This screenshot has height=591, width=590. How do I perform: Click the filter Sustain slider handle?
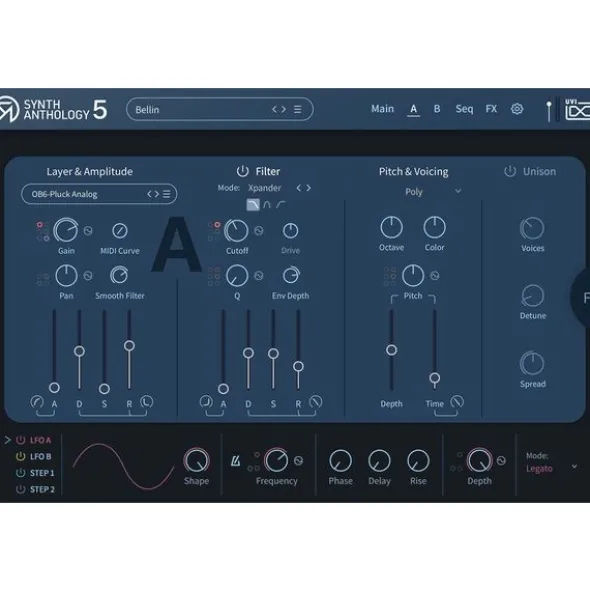point(273,354)
